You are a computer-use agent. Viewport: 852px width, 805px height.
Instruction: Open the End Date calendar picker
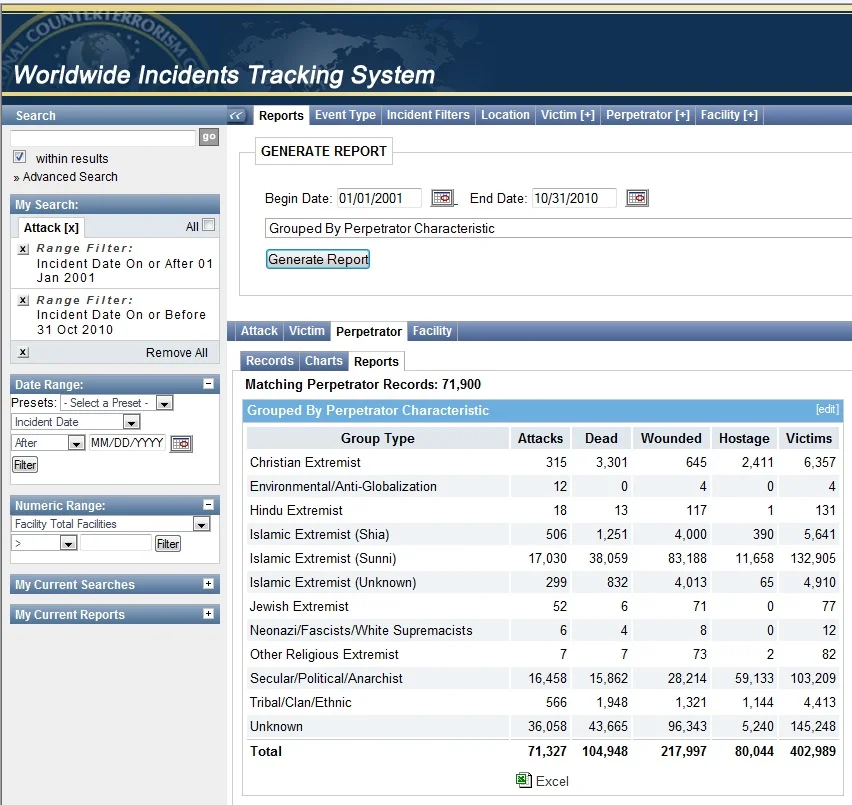(637, 198)
